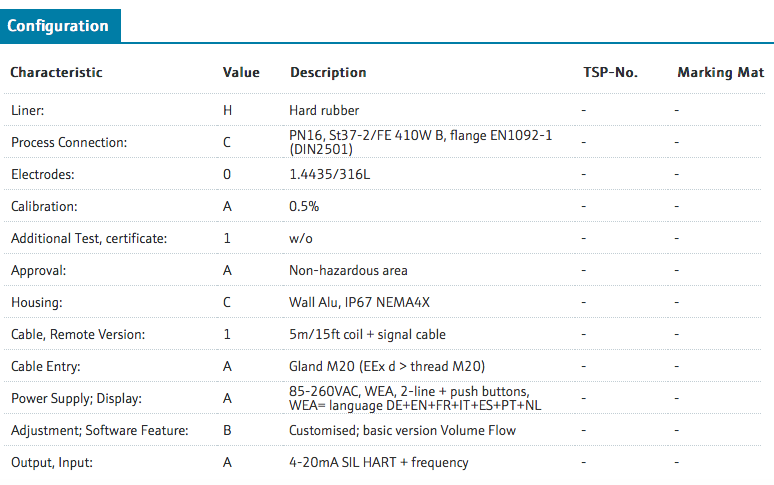Click the Process Connection row label
This screenshot has width=774, height=485.
pos(69,142)
